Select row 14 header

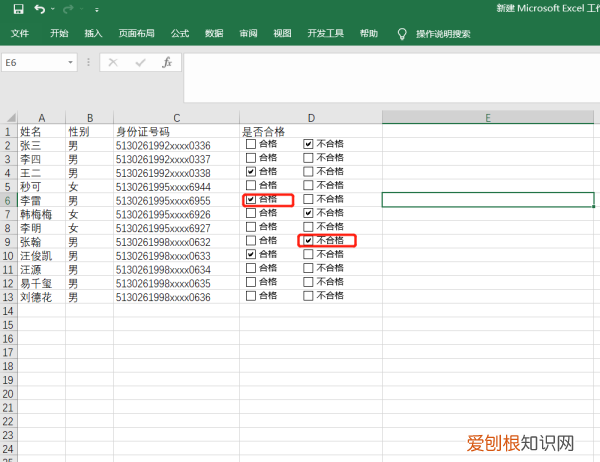[8, 311]
